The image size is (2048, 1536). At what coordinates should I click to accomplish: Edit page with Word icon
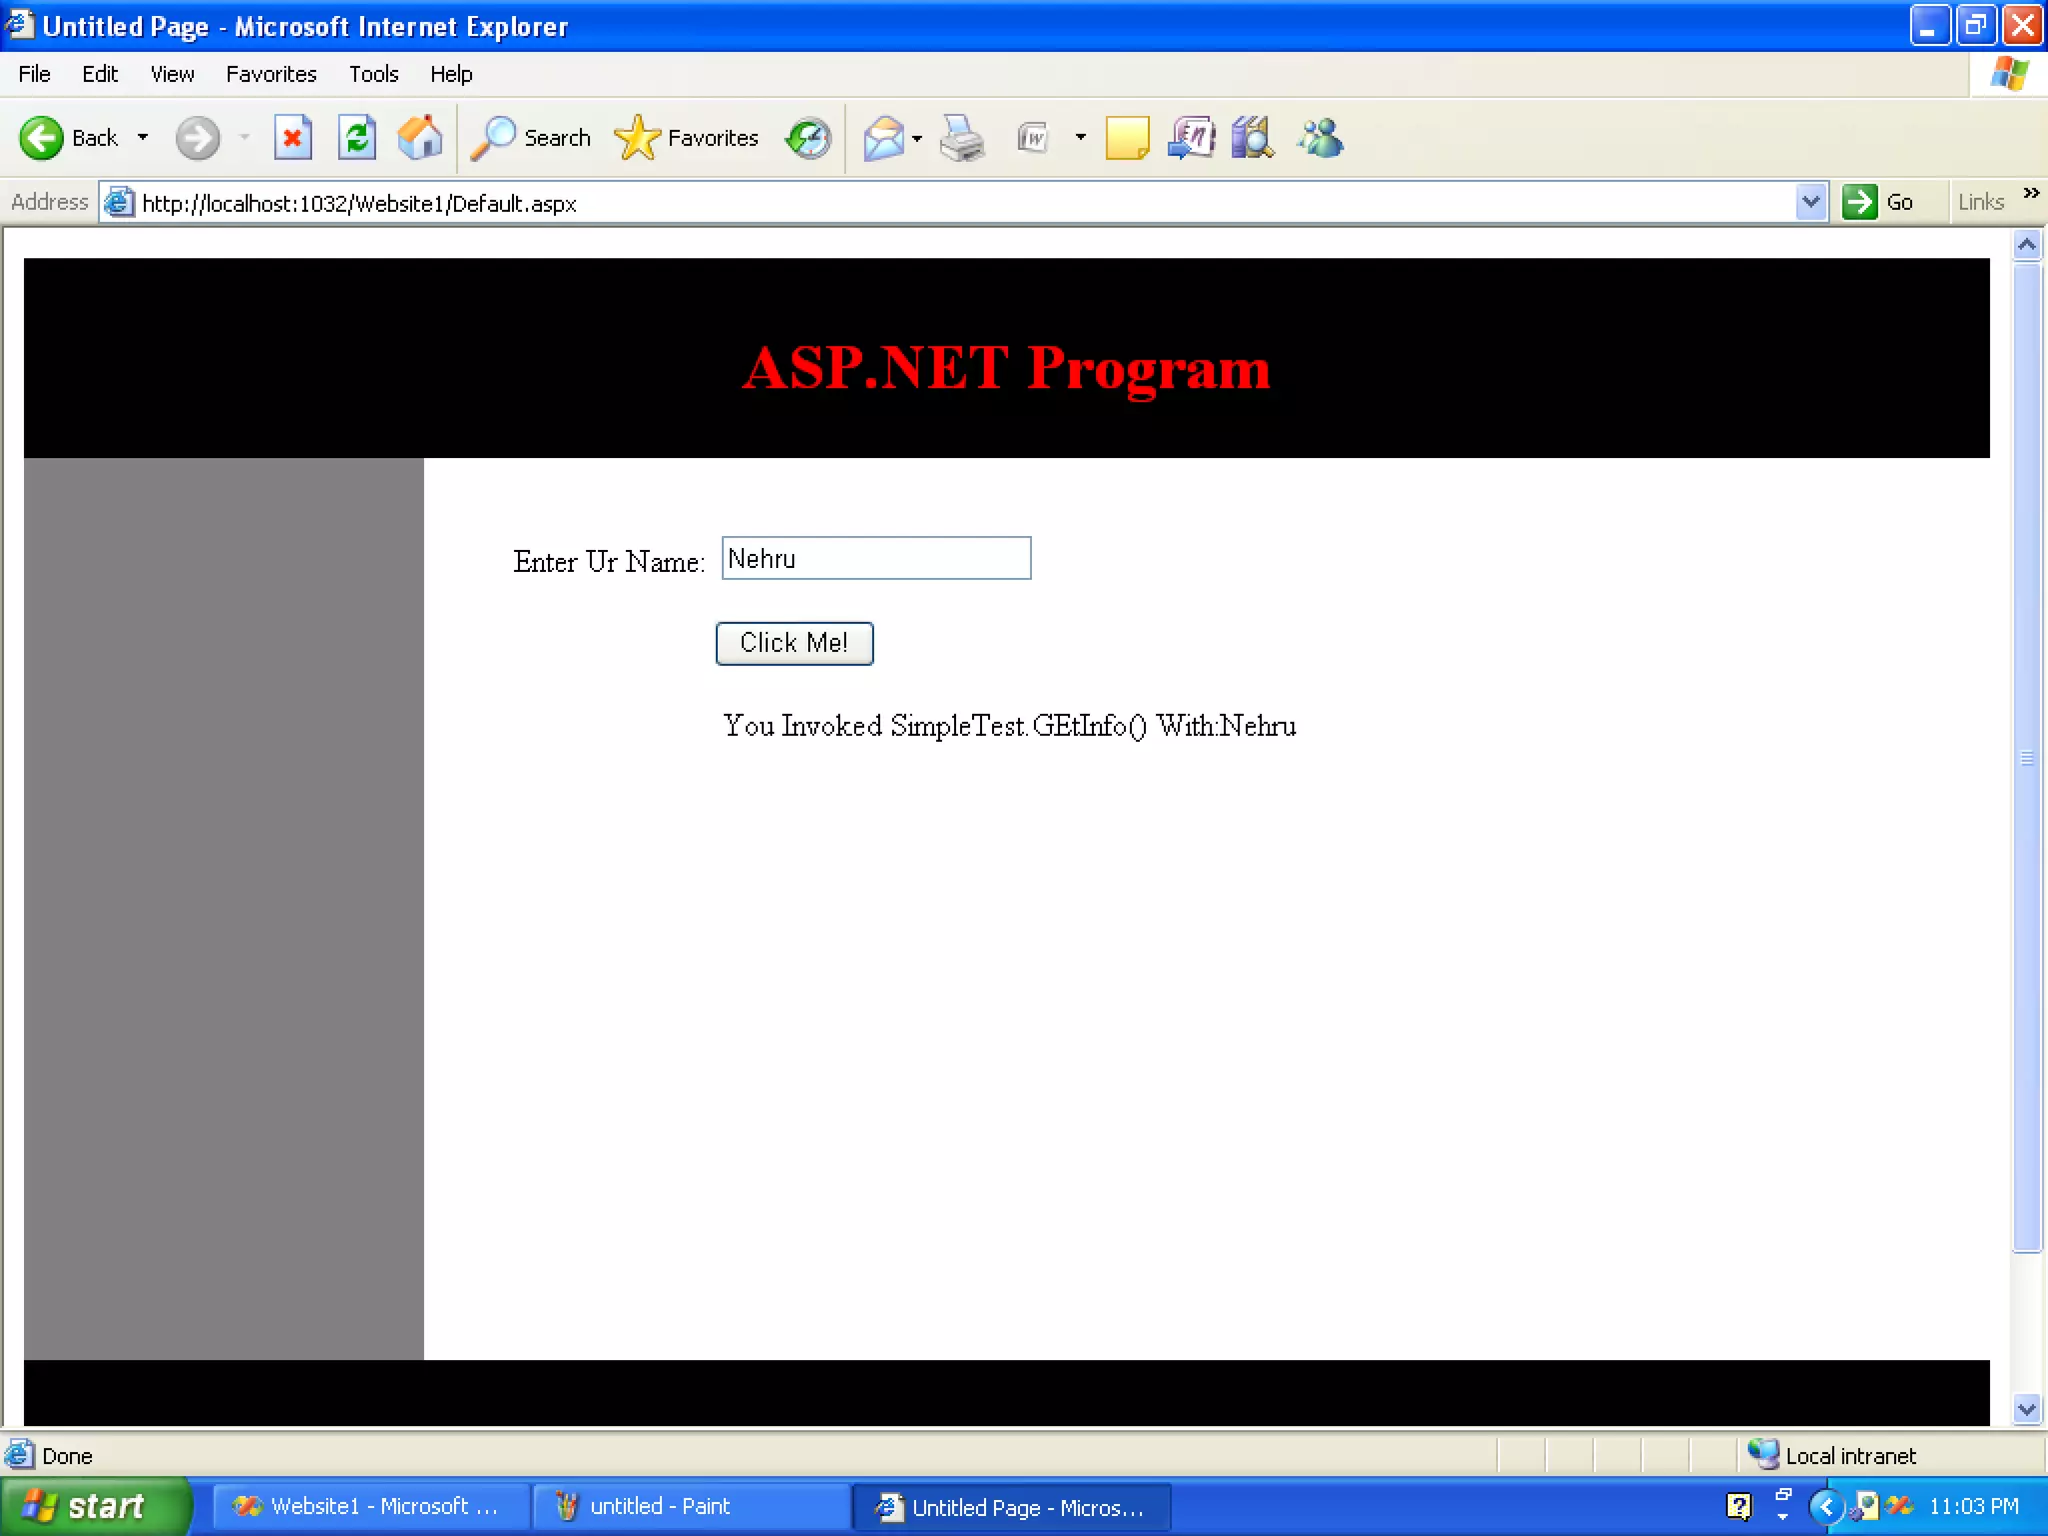[x=1033, y=138]
